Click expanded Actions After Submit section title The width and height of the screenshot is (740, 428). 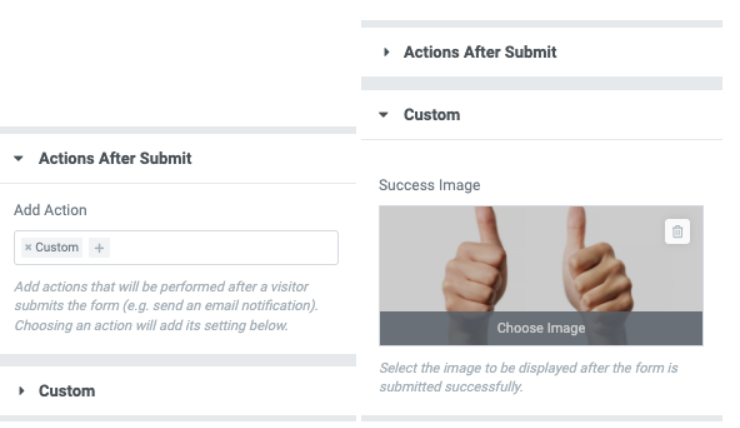pos(115,159)
